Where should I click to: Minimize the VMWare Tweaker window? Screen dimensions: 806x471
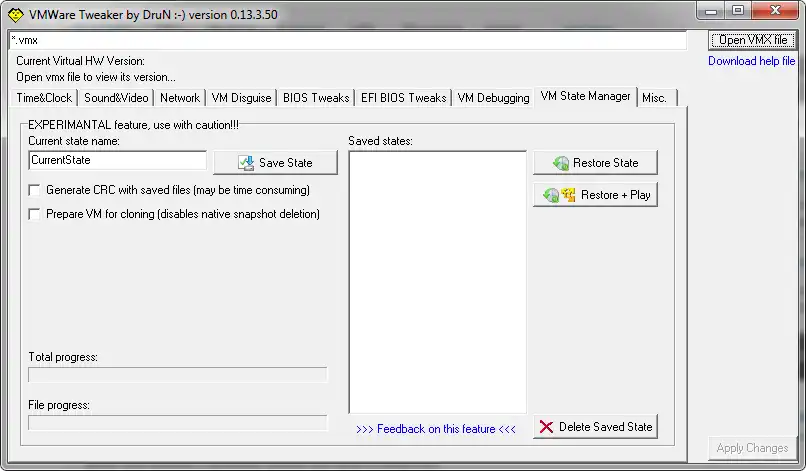[x=711, y=11]
